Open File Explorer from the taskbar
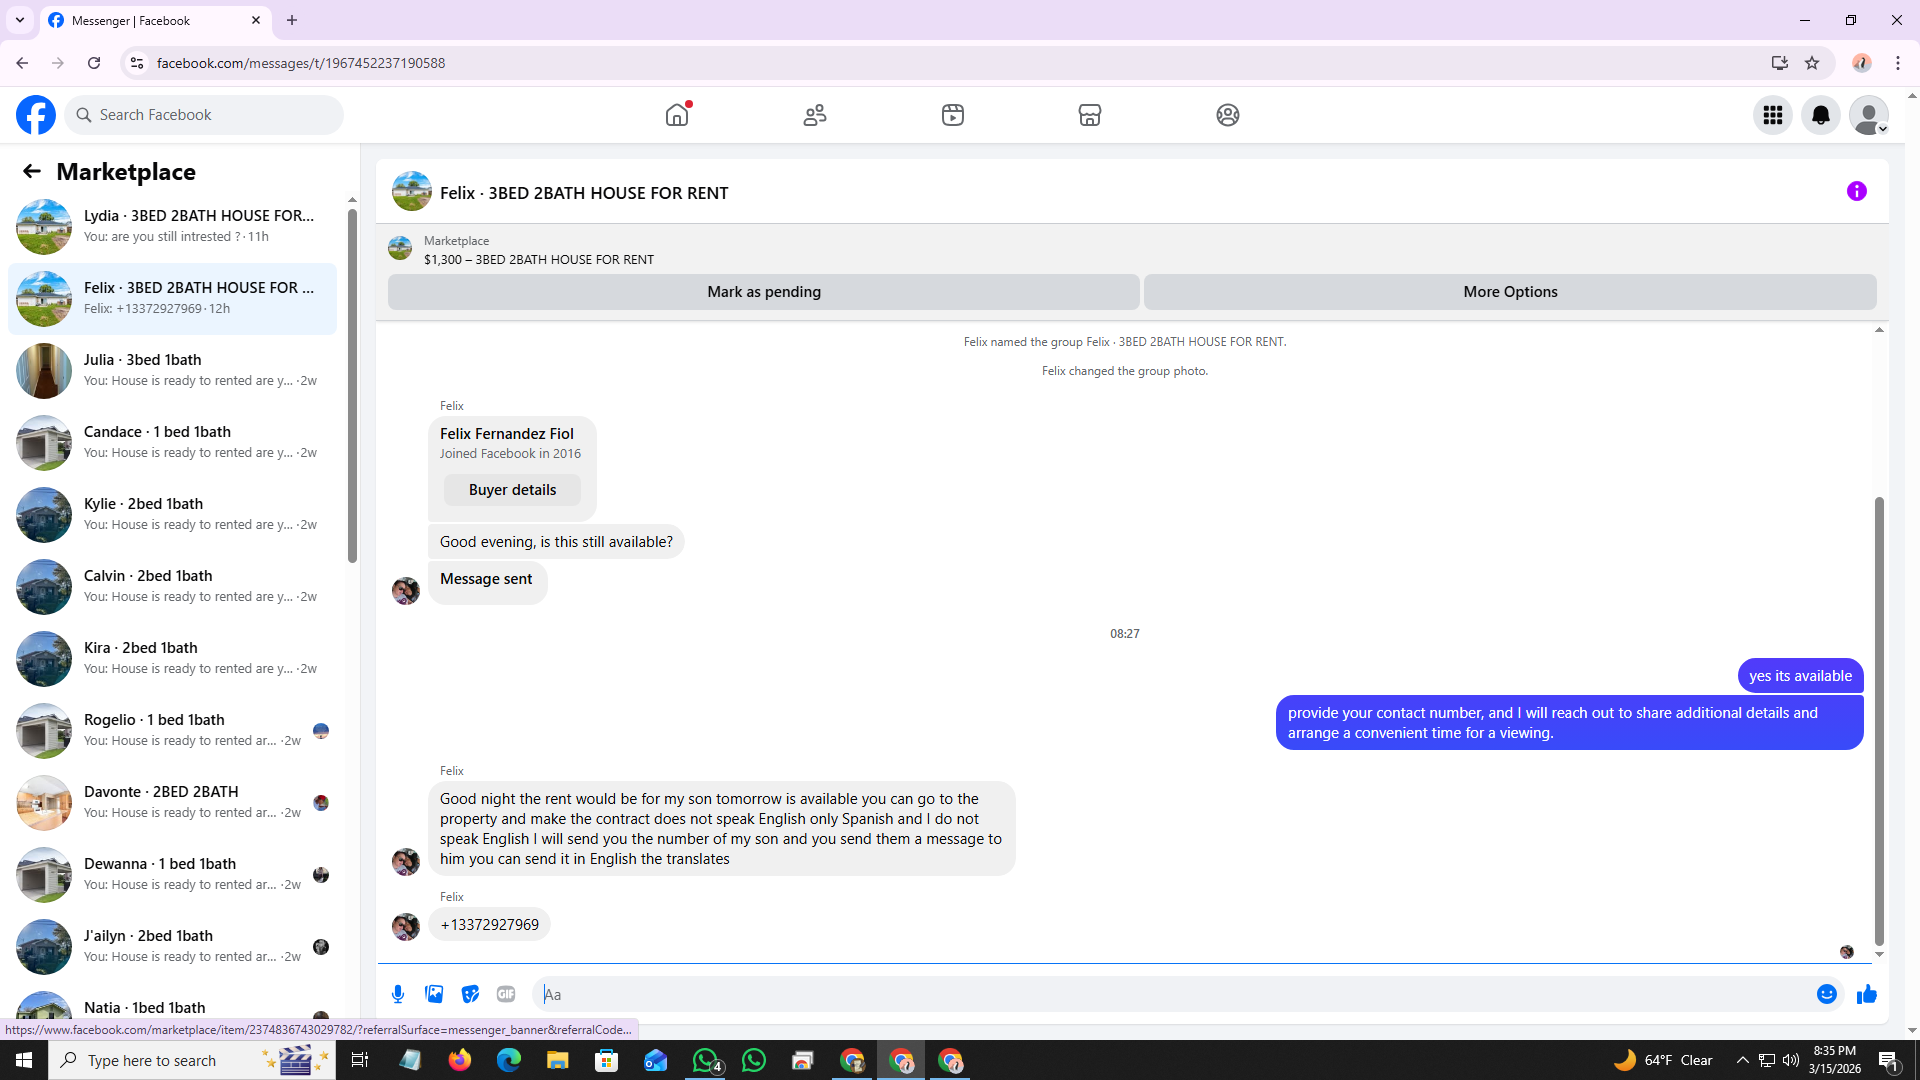The height and width of the screenshot is (1080, 1920). [x=558, y=1060]
